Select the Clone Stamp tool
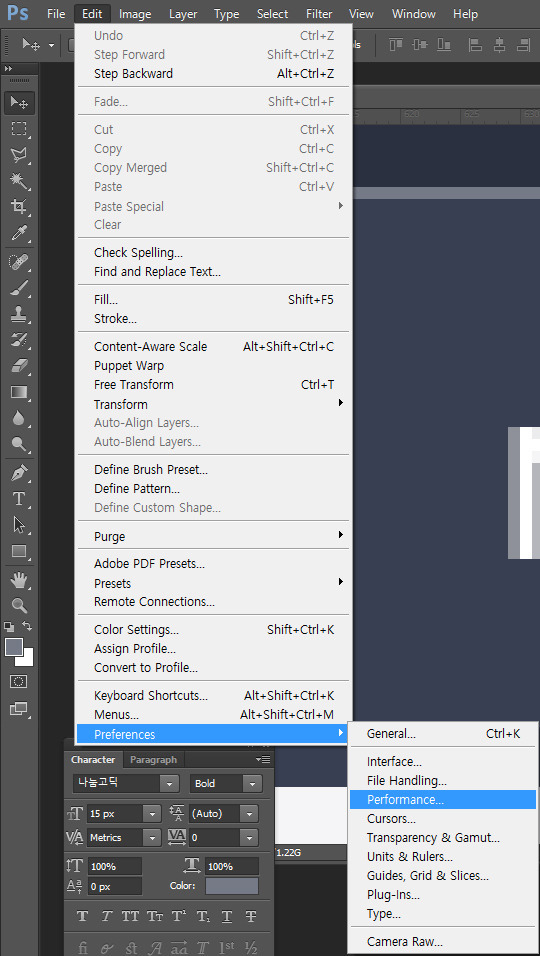The height and width of the screenshot is (956, 540). click(19, 315)
